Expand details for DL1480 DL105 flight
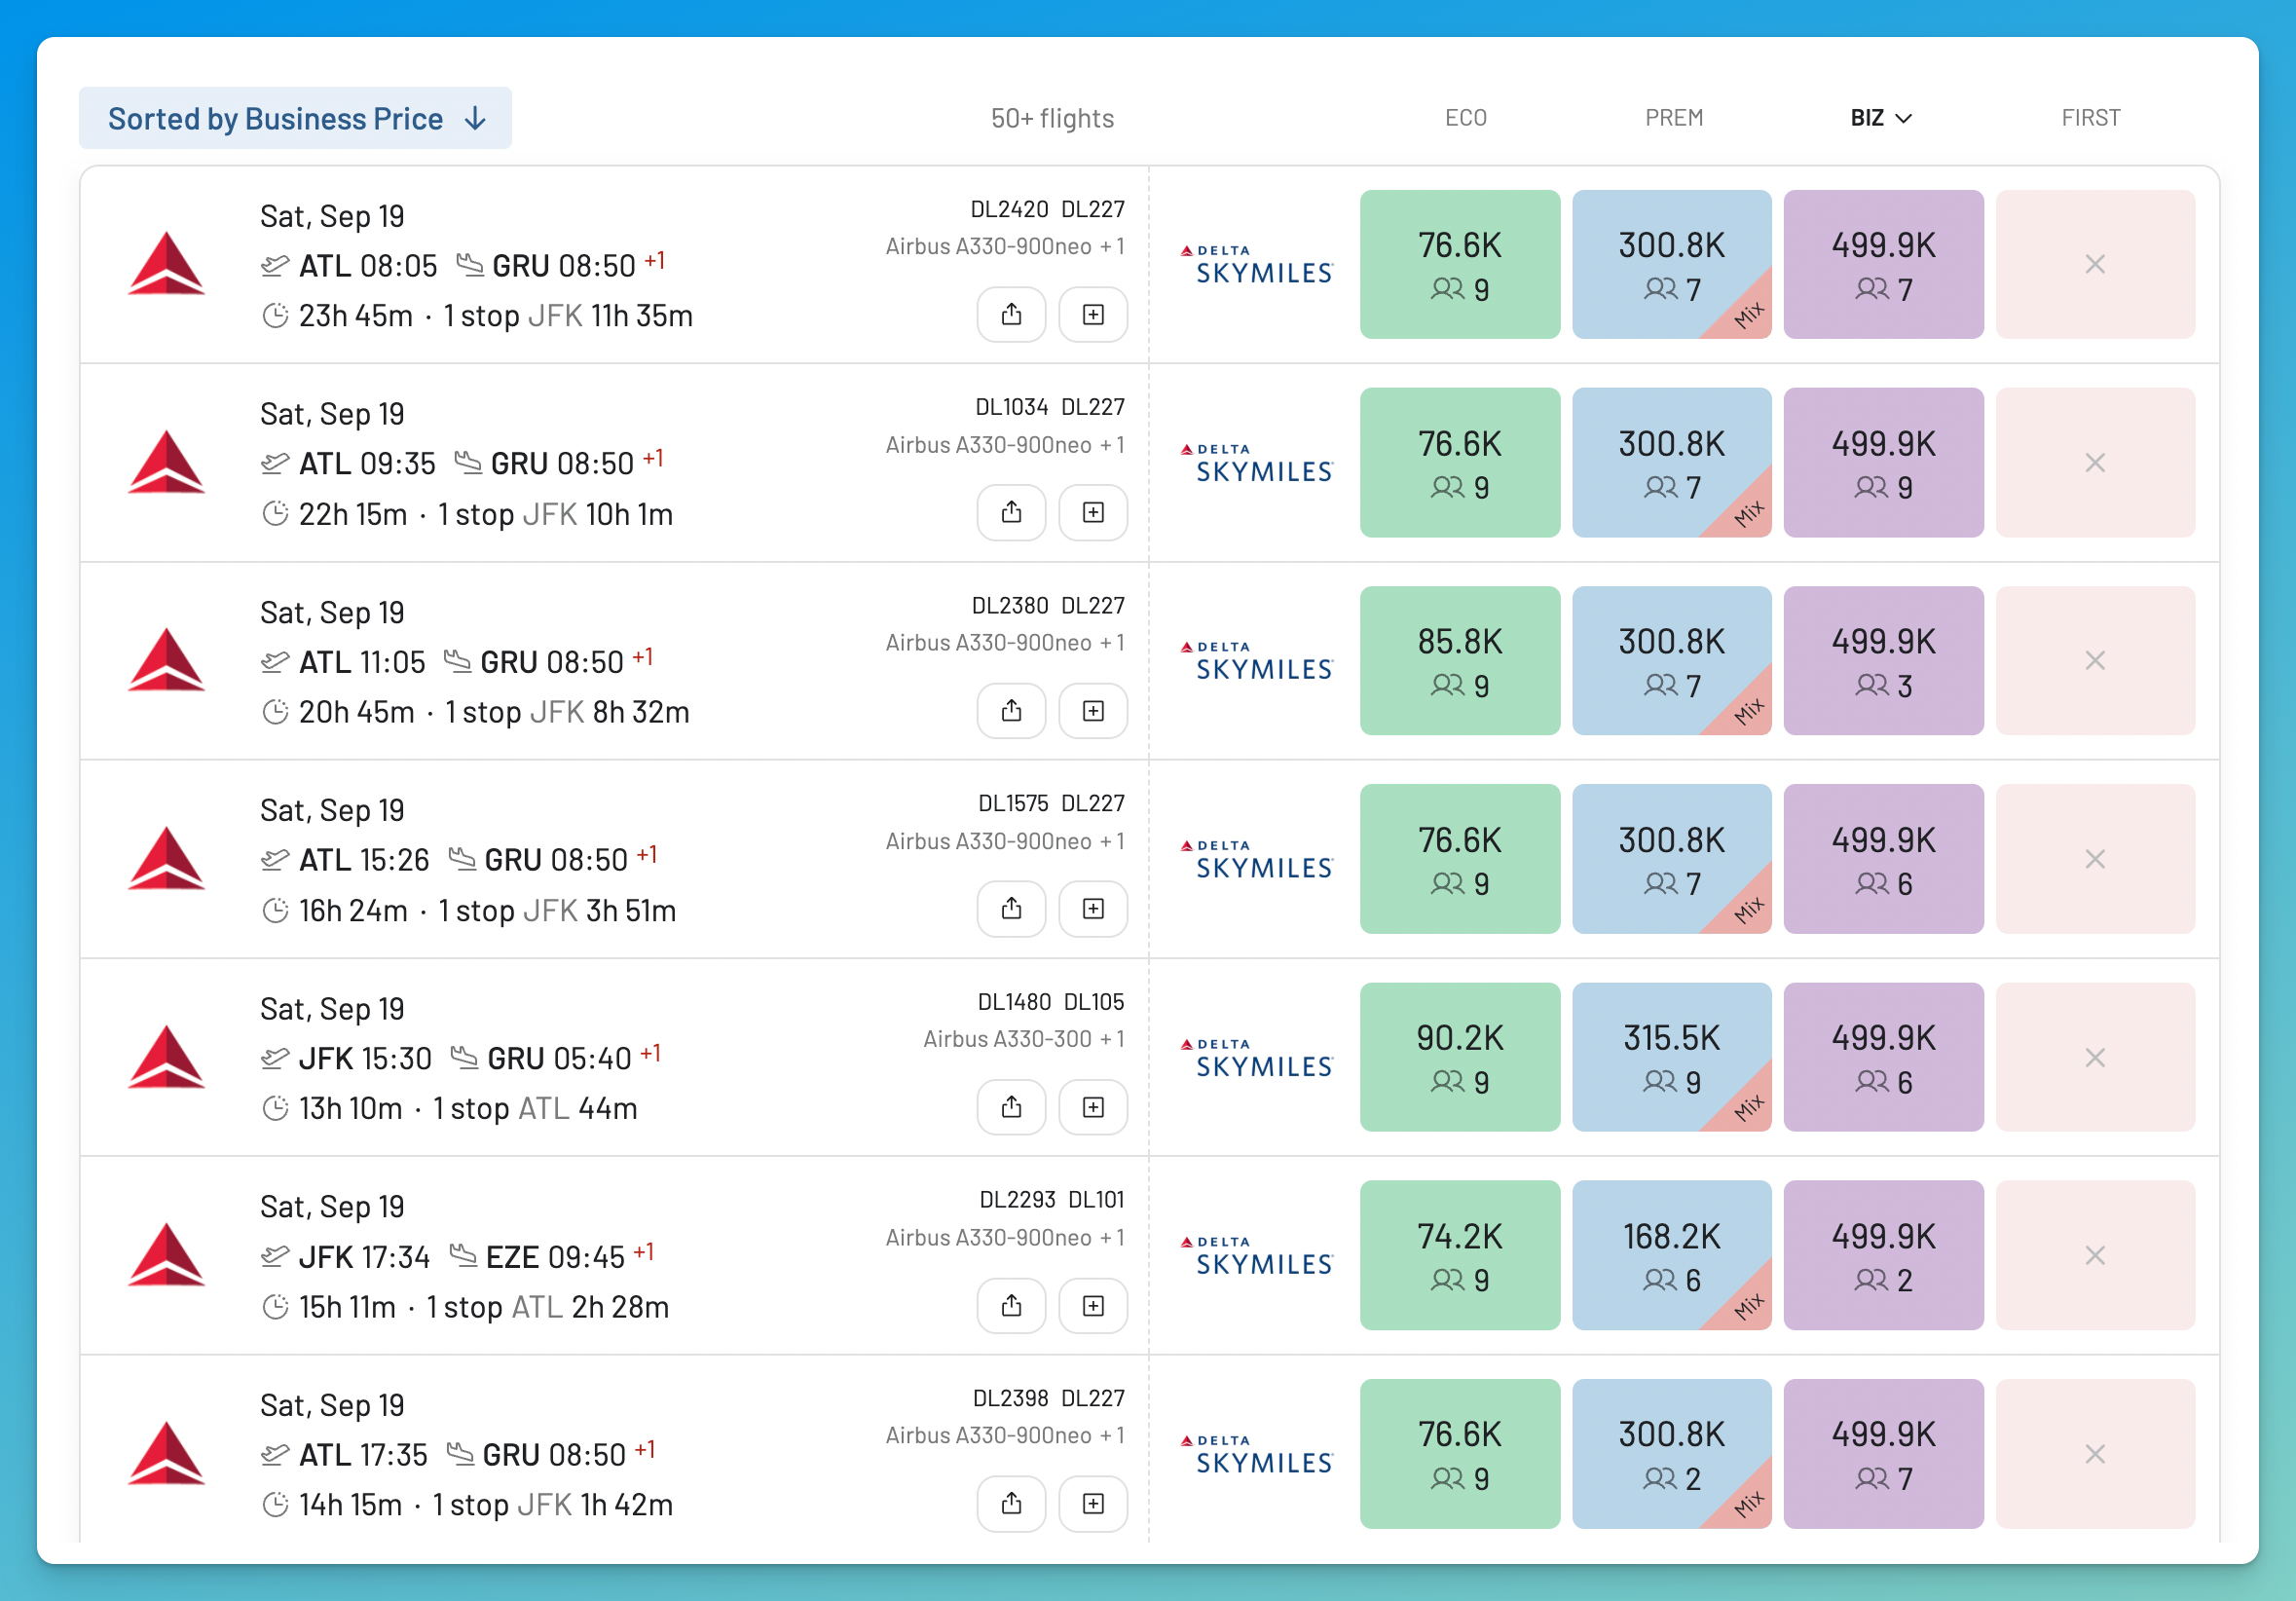 point(1093,1107)
